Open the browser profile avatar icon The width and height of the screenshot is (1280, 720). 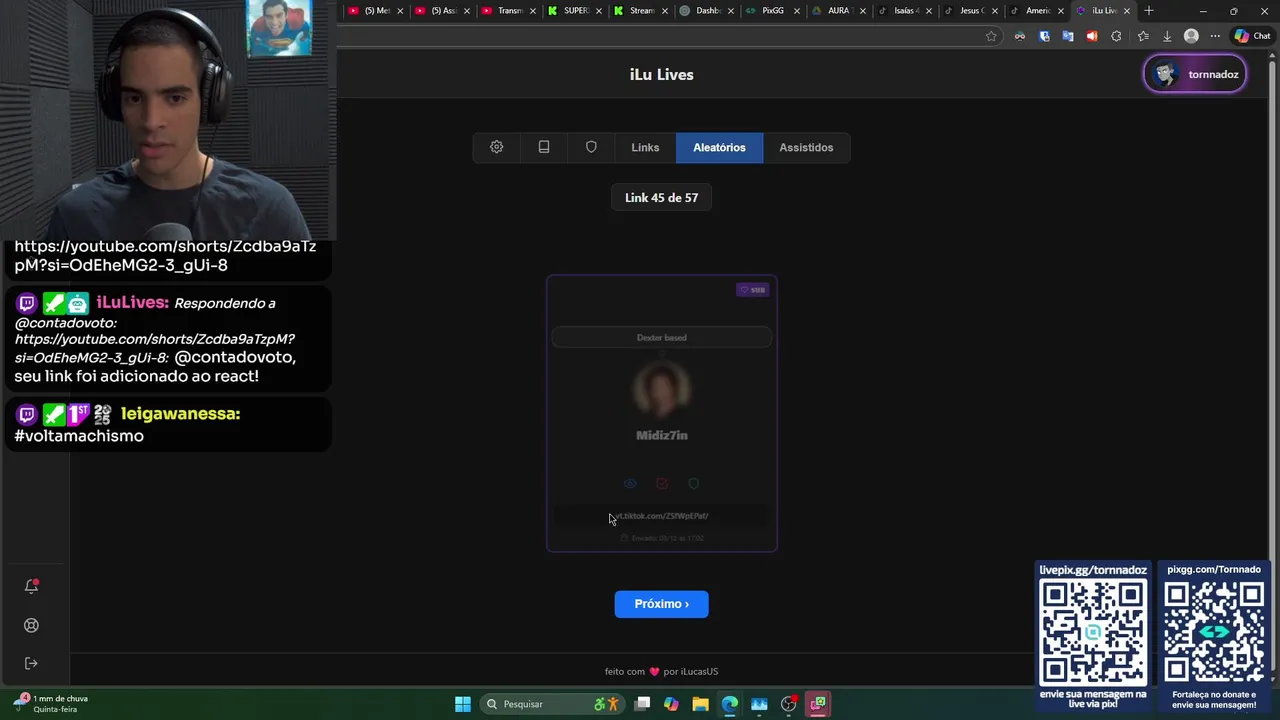point(1191,36)
